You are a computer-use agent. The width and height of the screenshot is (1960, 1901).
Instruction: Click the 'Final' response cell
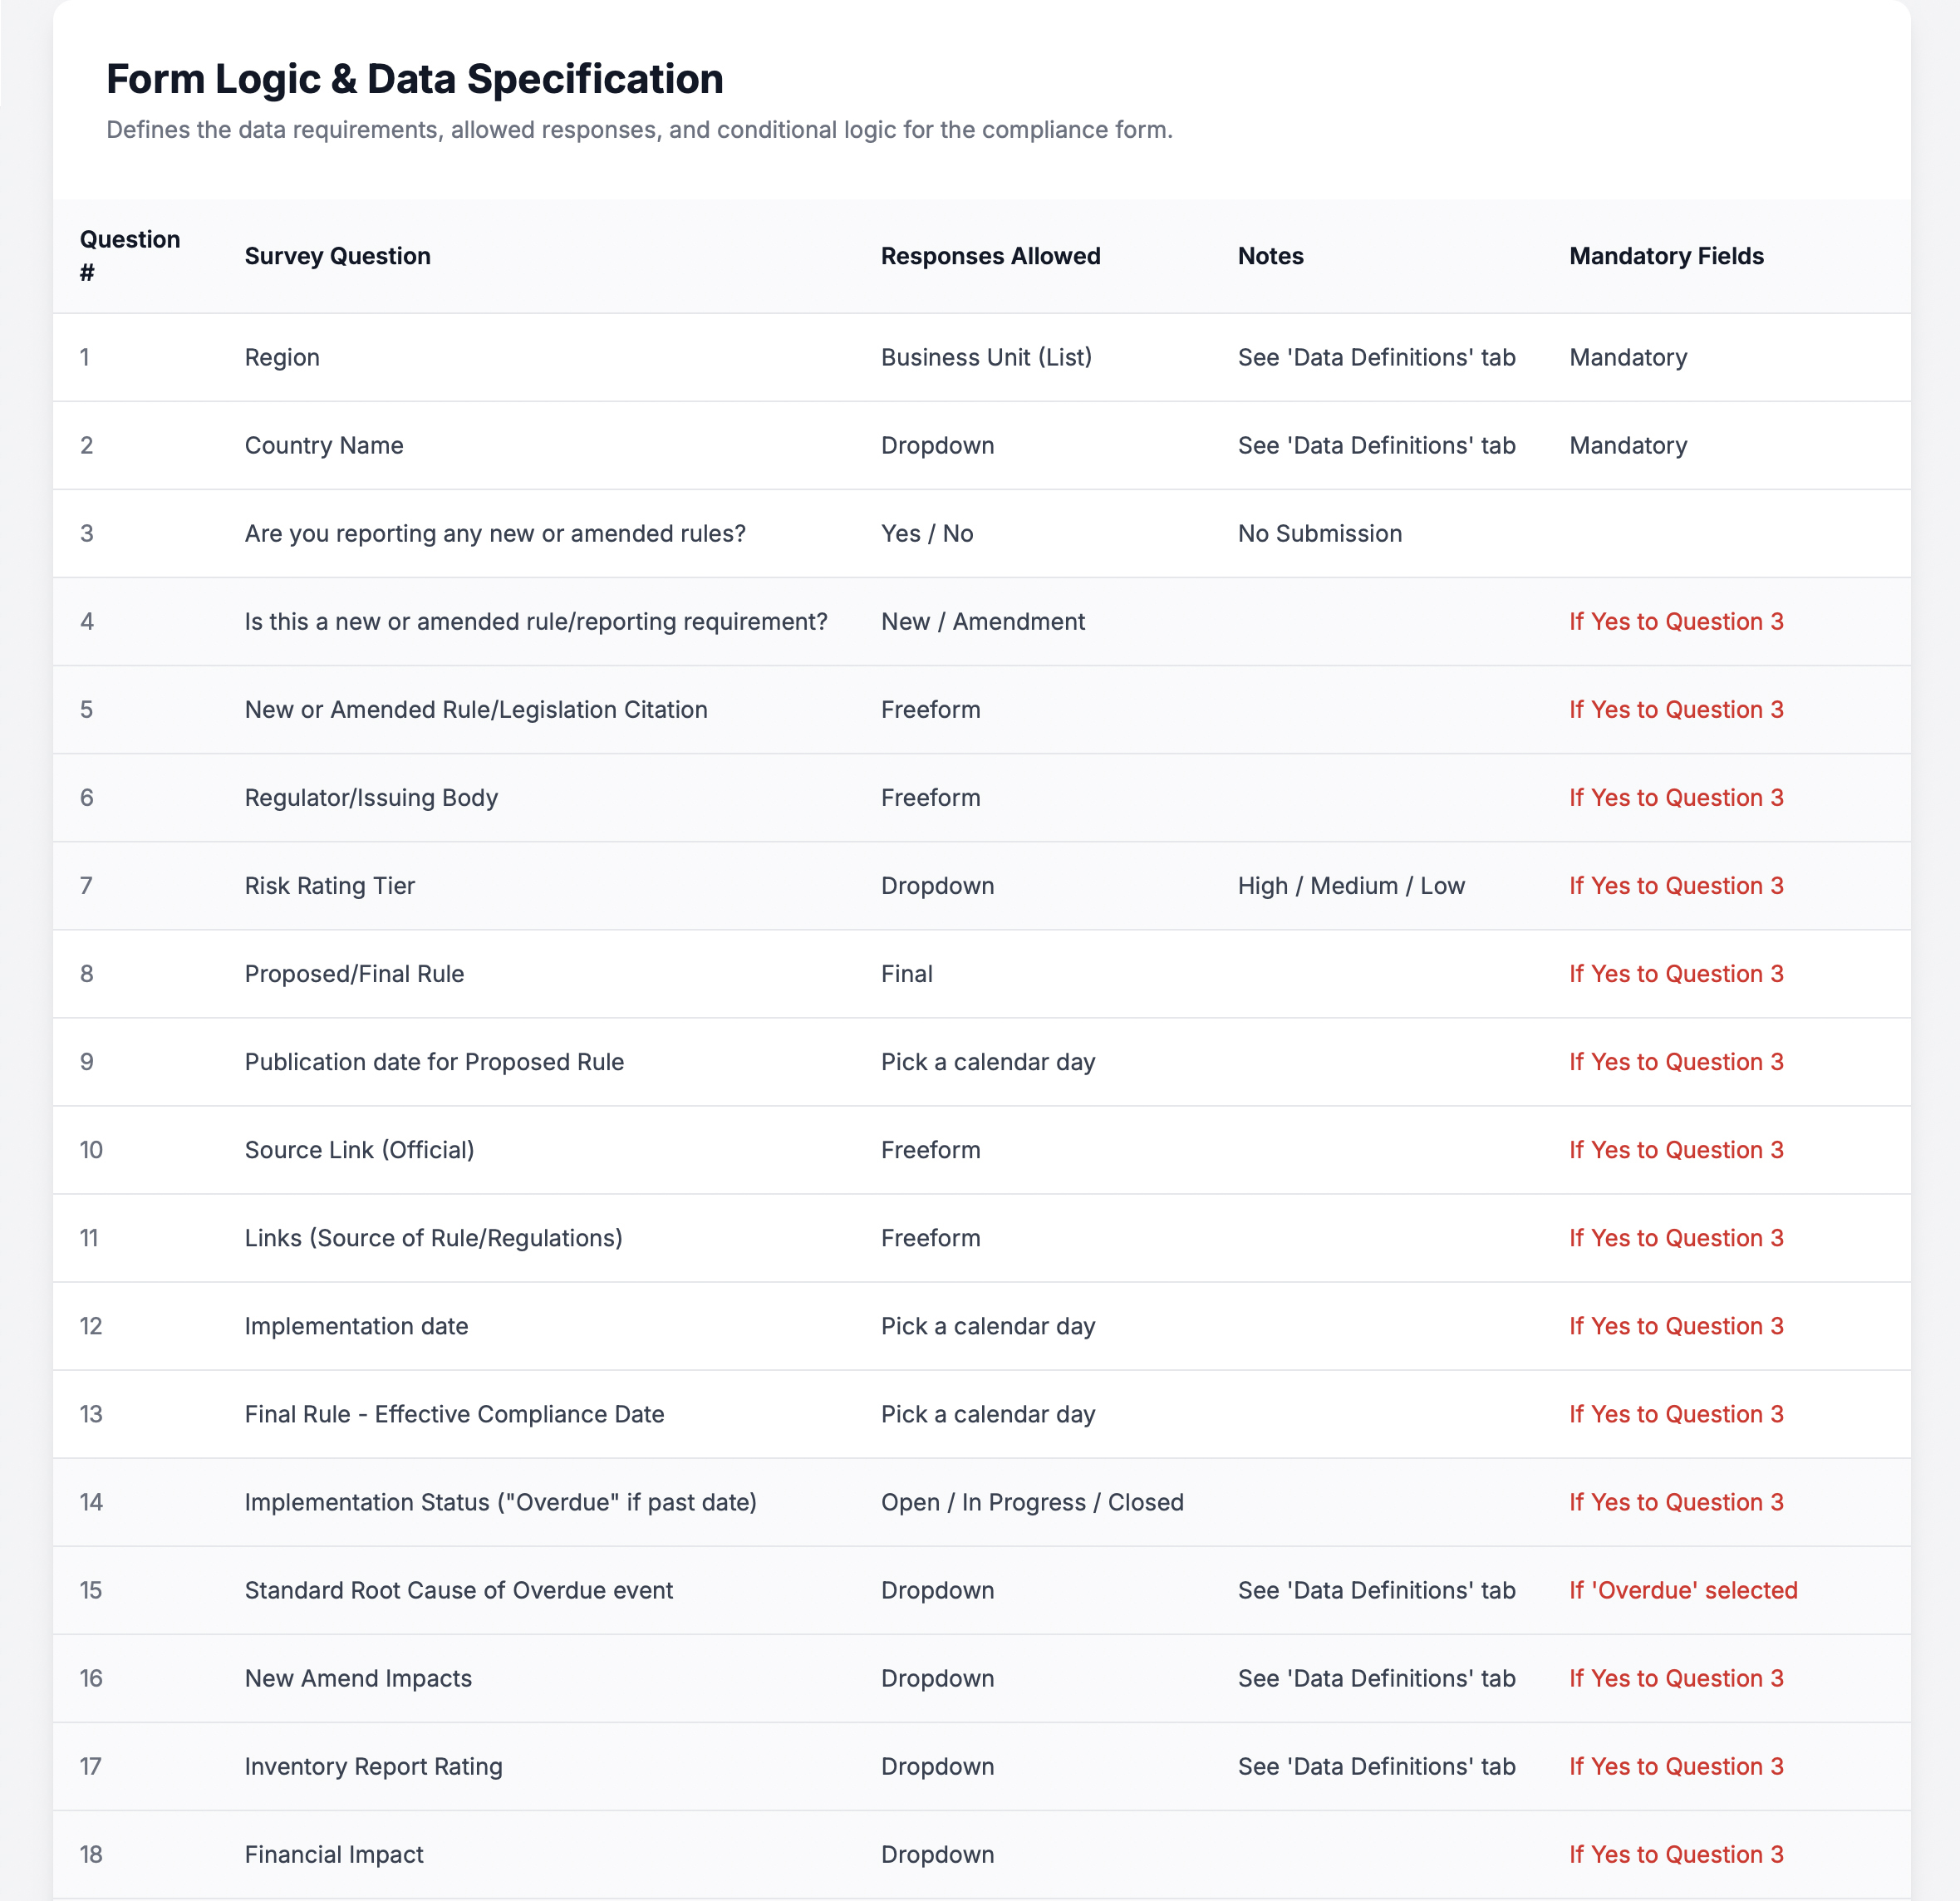click(907, 973)
